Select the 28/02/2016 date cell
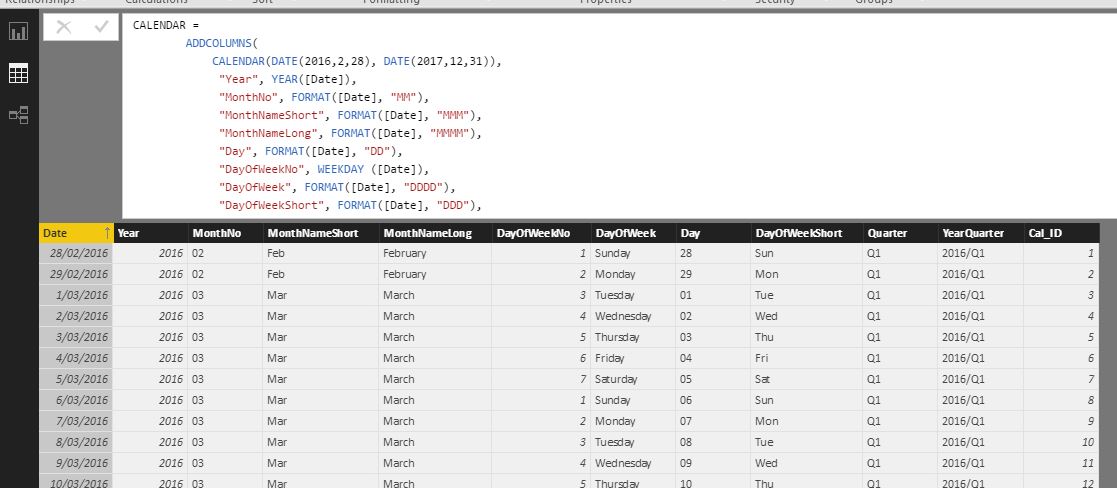 [76, 253]
